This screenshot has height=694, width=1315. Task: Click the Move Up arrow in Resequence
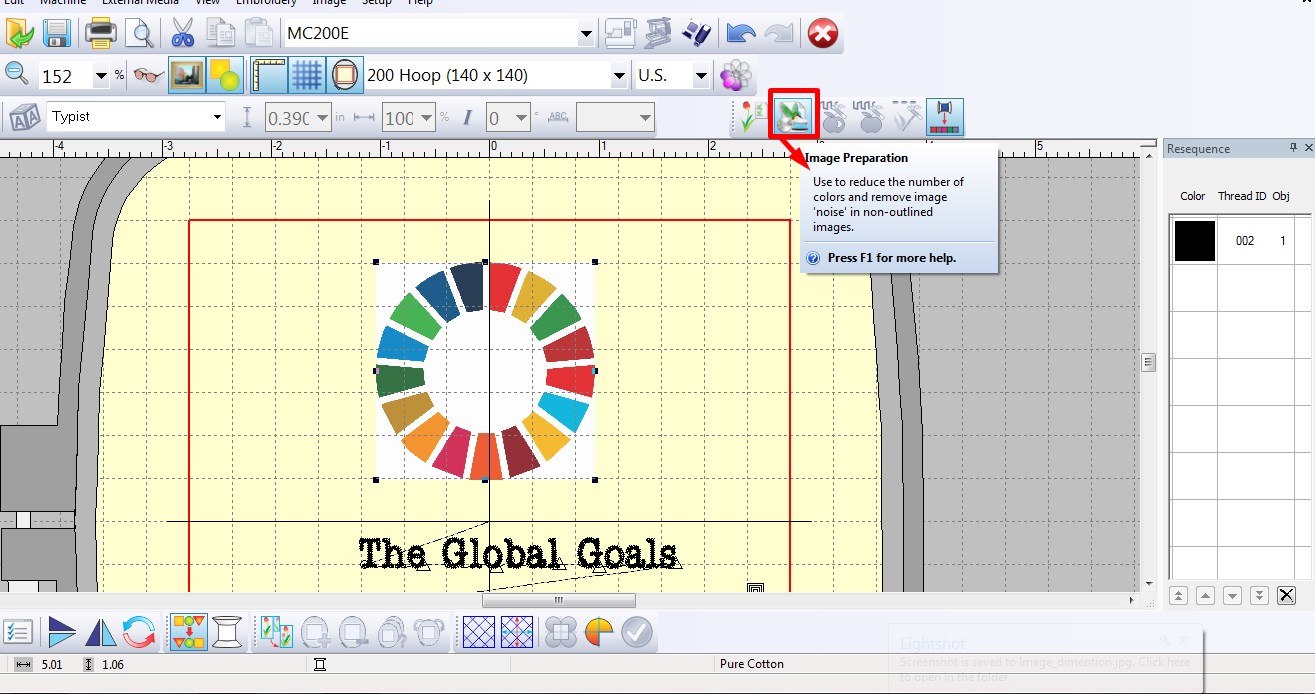1205,596
